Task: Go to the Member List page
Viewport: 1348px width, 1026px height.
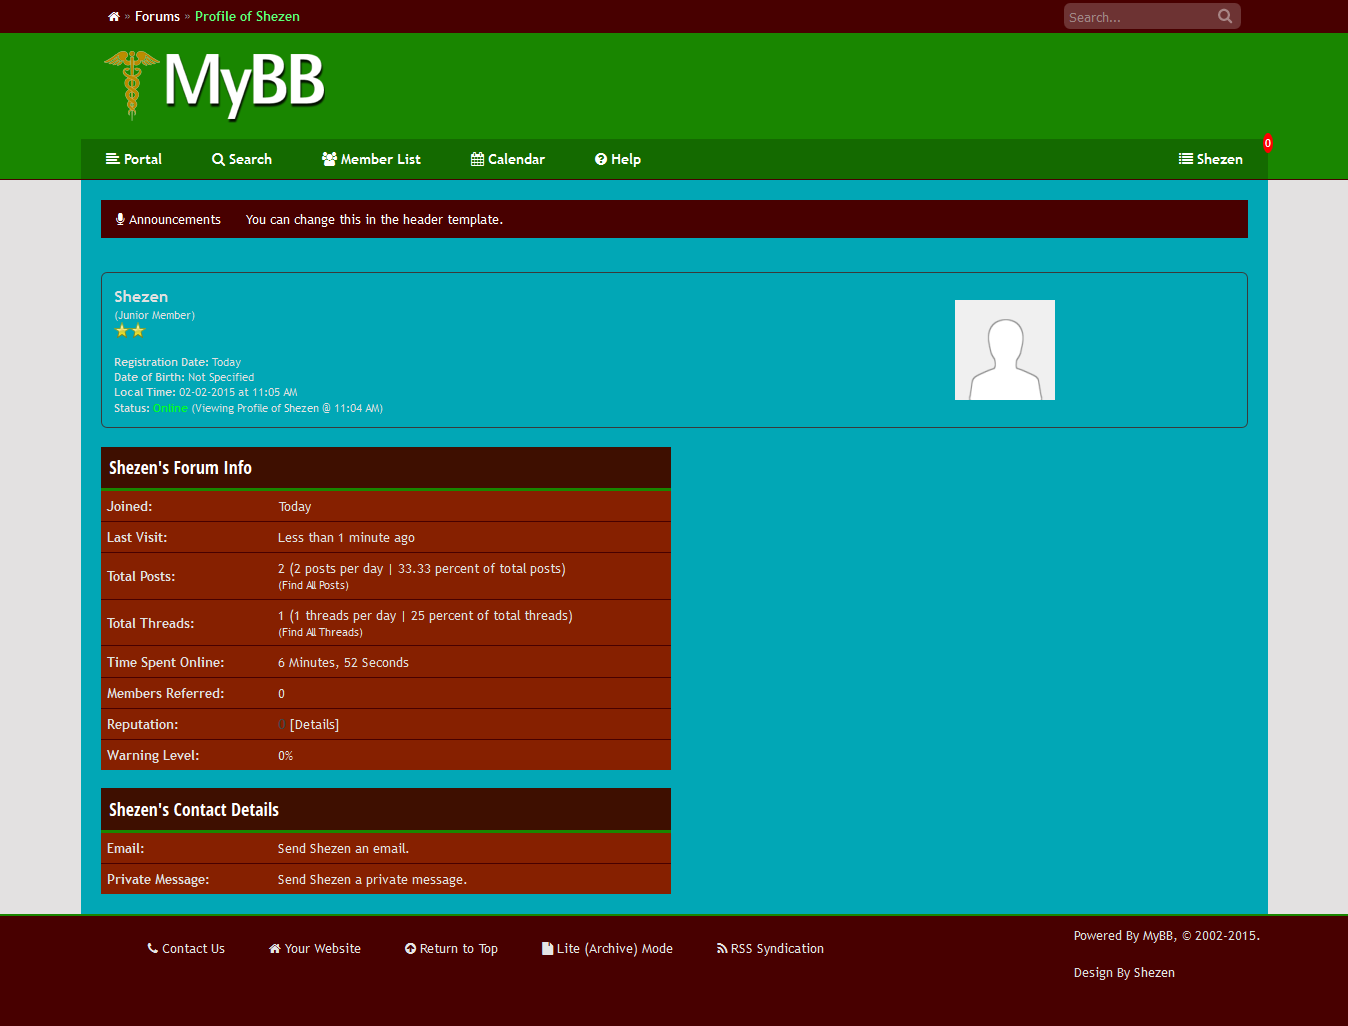Action: (371, 159)
